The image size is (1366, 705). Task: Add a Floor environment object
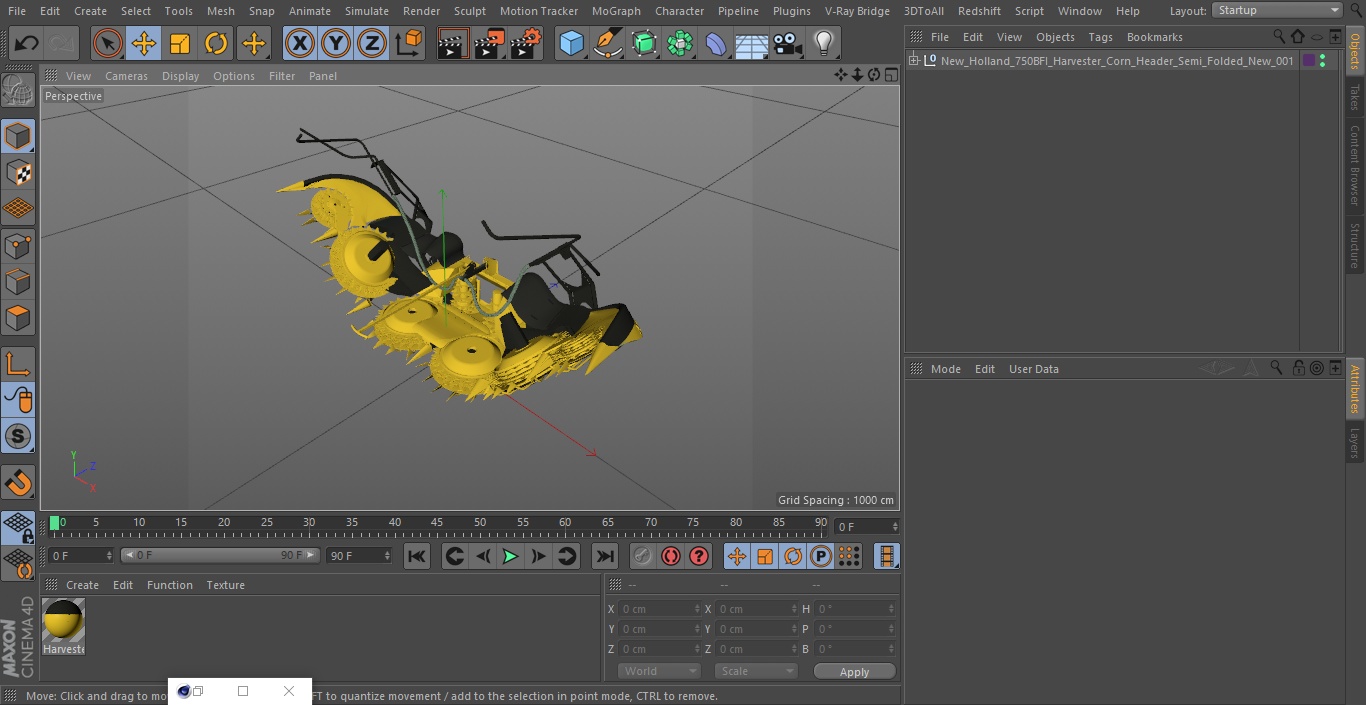tap(751, 44)
